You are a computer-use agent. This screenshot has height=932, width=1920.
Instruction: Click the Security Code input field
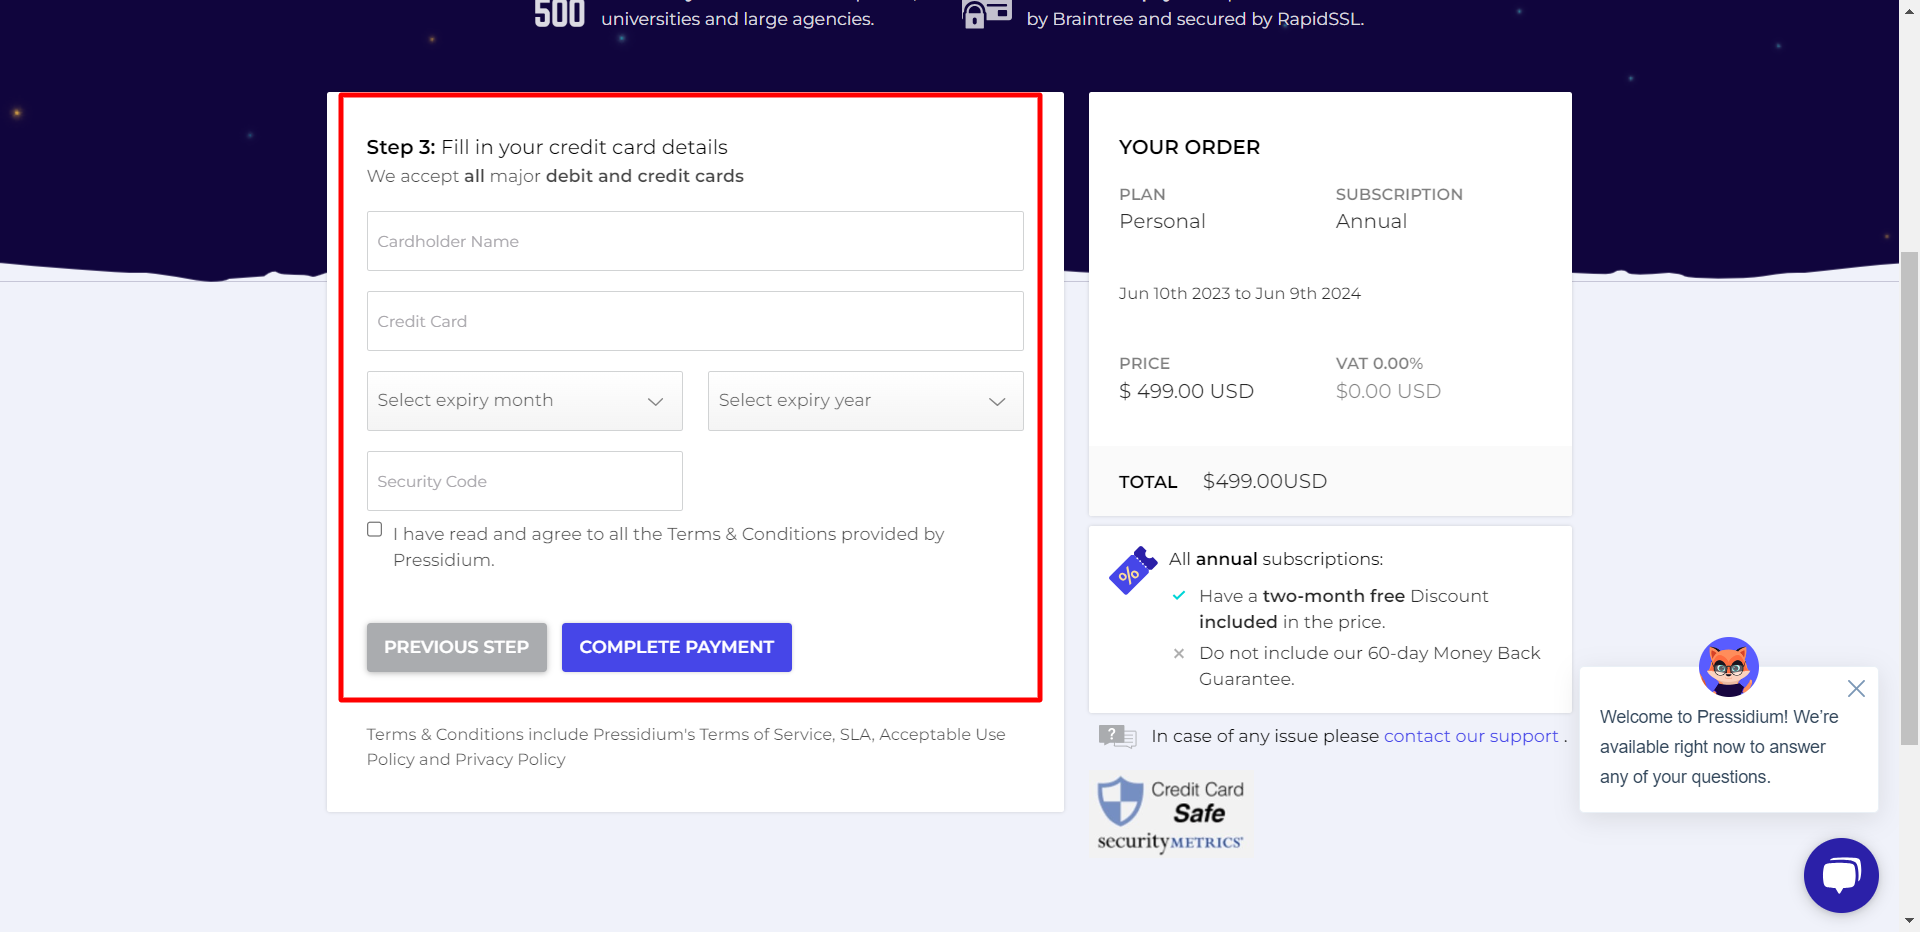[524, 481]
